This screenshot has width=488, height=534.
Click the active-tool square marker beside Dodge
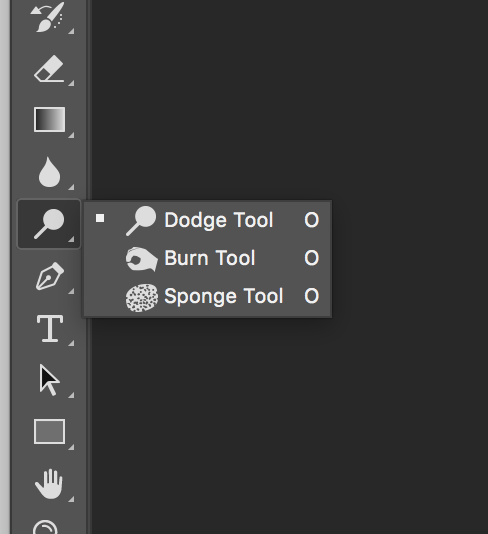[100, 218]
